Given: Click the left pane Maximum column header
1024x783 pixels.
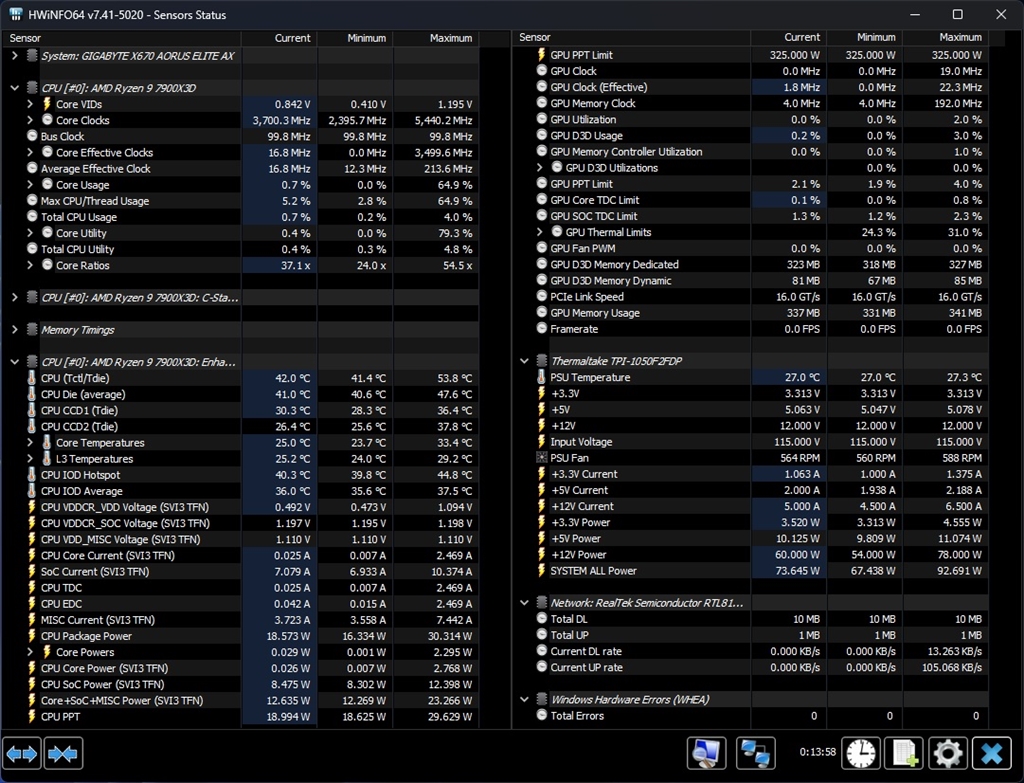Looking at the screenshot, I should point(436,38).
